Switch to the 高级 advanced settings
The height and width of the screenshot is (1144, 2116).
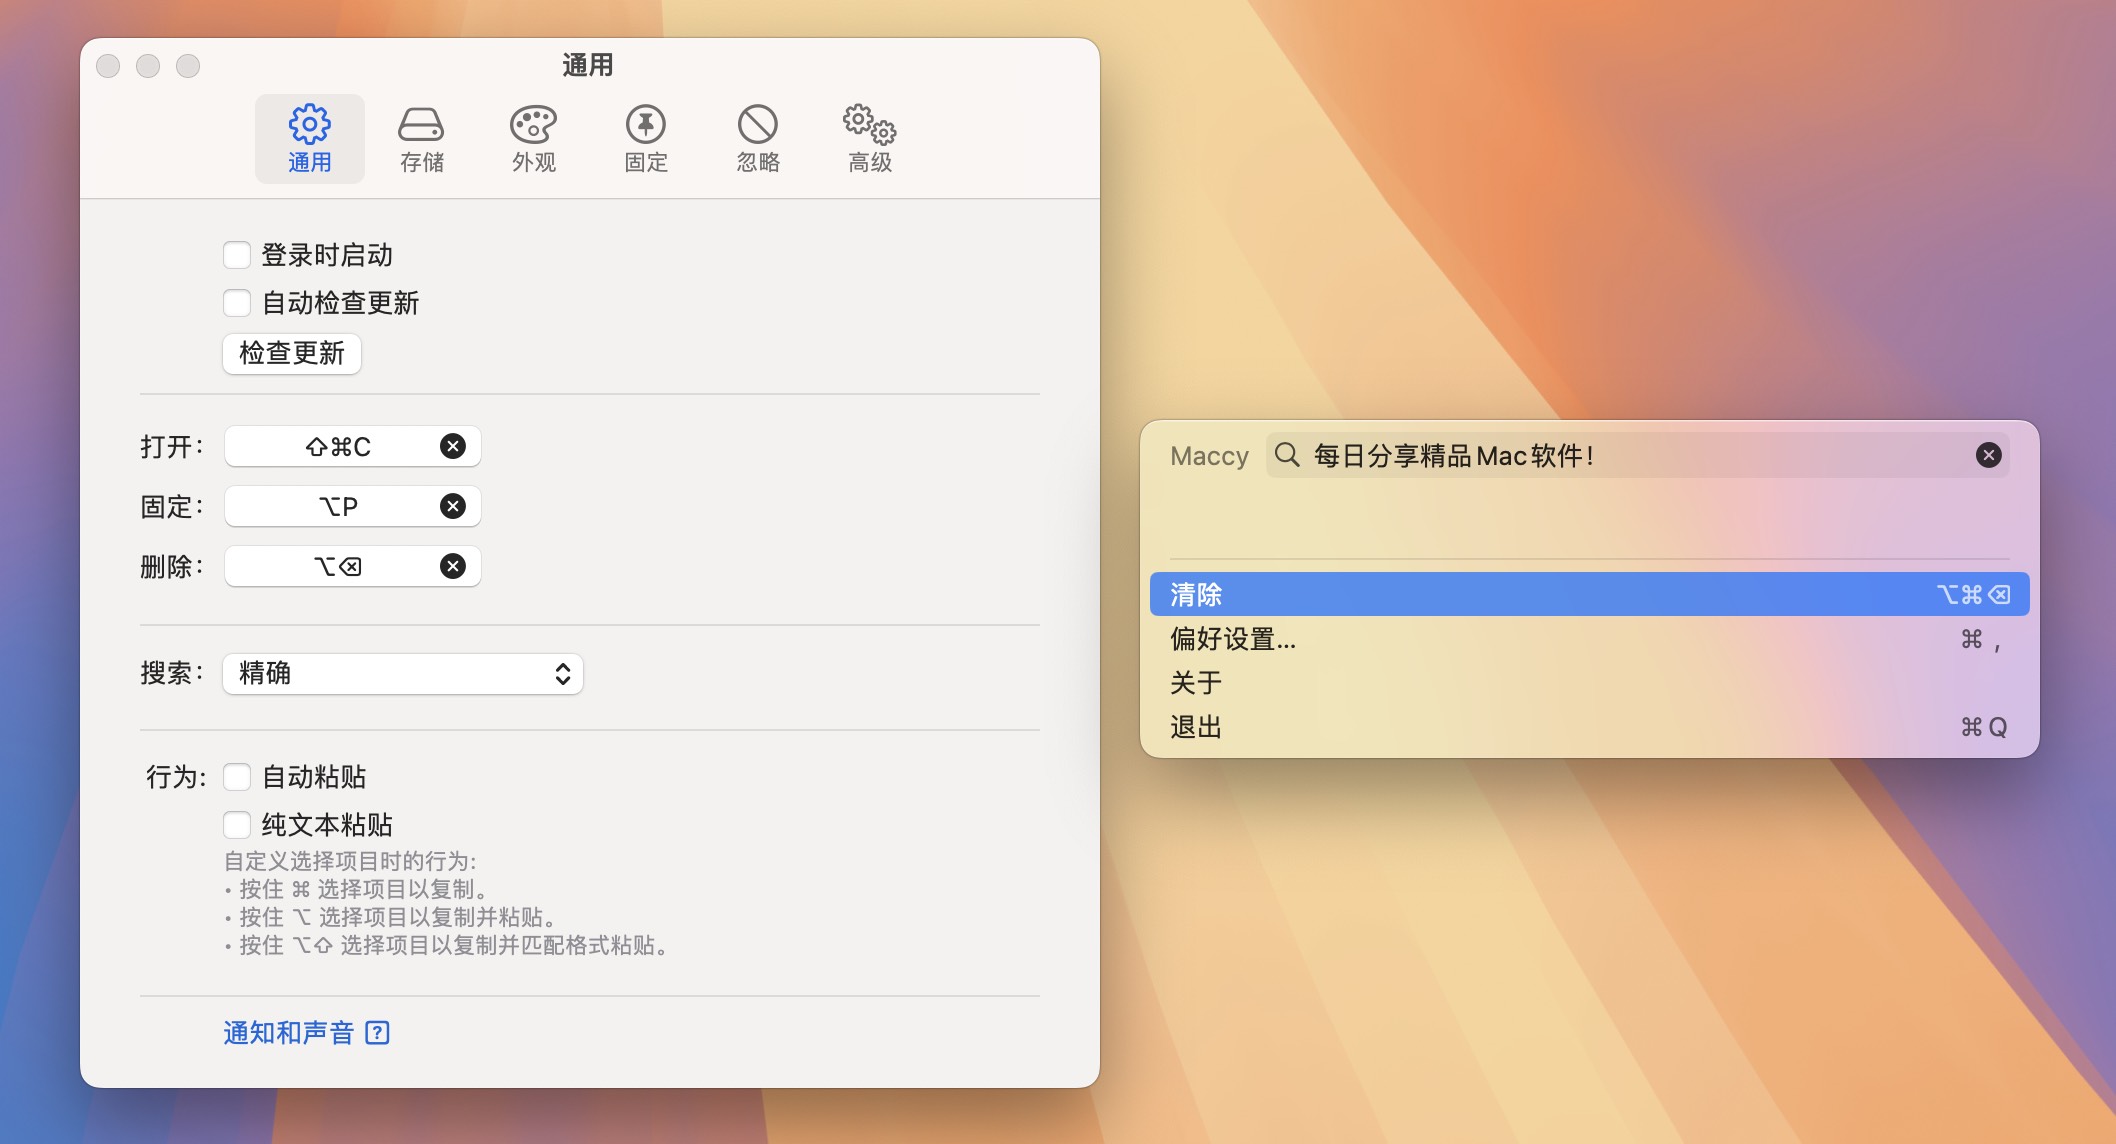(x=868, y=138)
